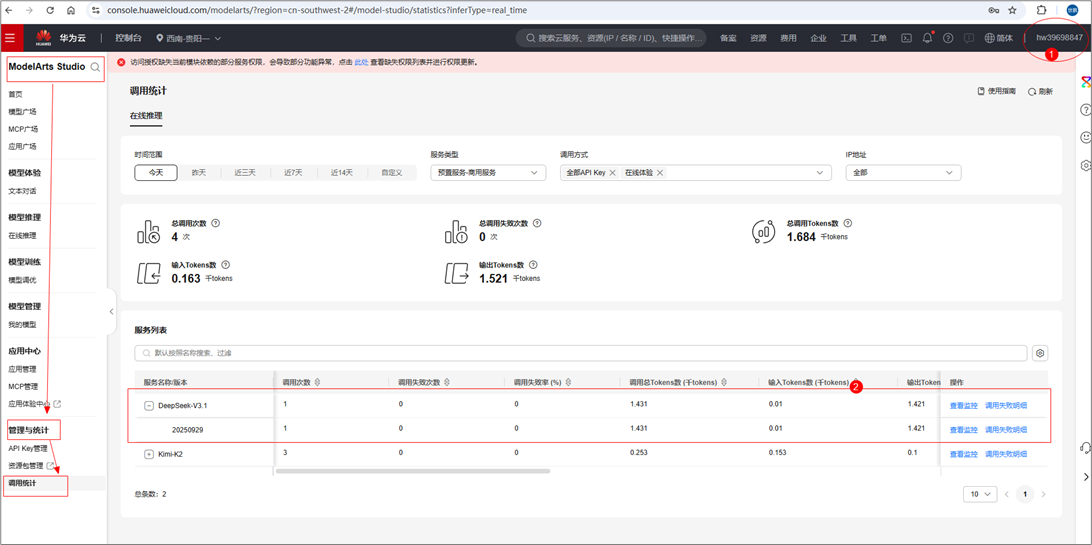Switch to the 在线推理 tab under 调用统计
Screen dimensions: 1092x545
coord(146,116)
